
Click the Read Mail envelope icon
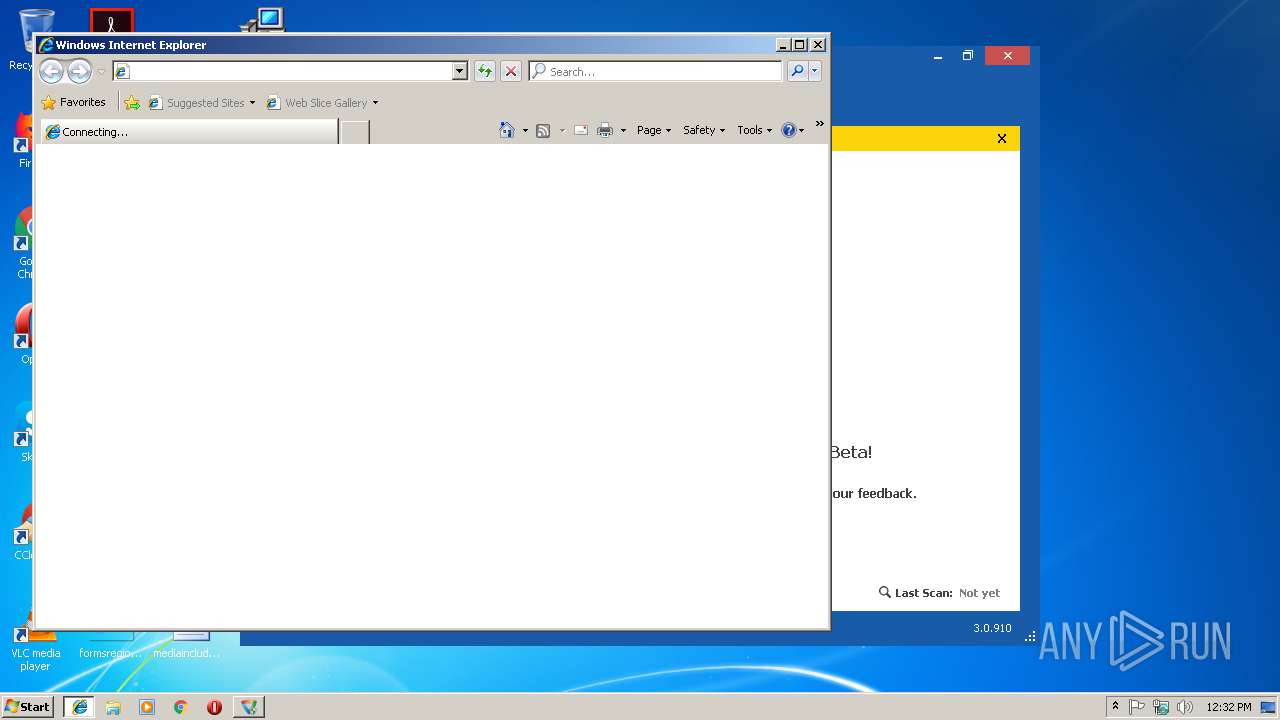click(581, 130)
